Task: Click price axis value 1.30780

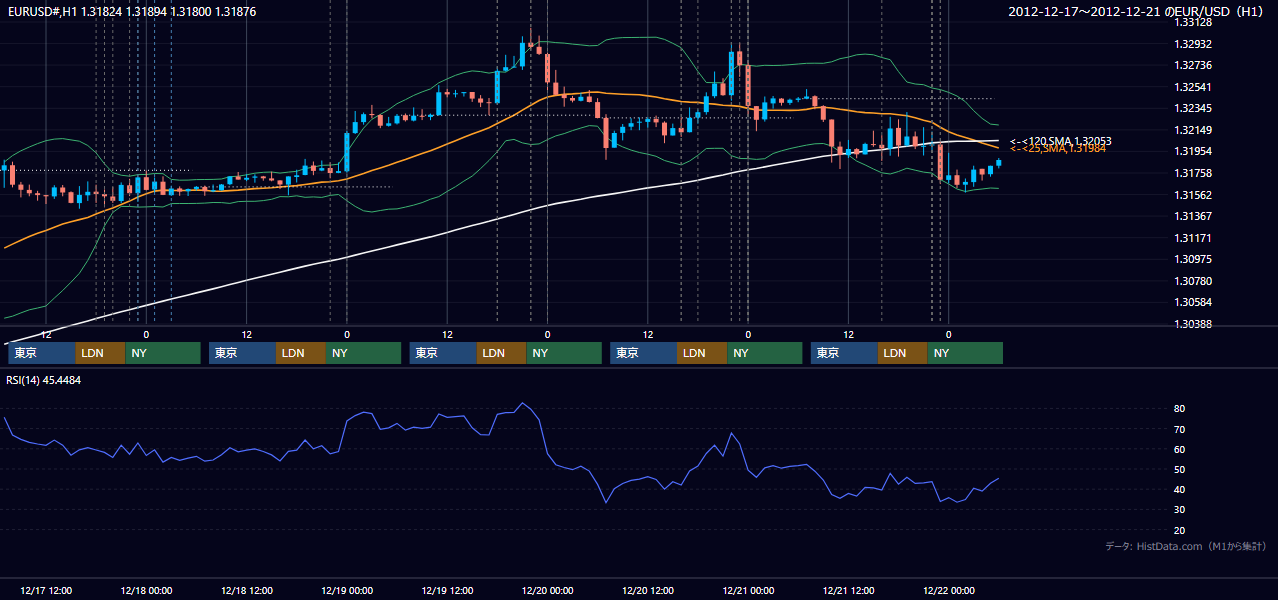Action: [x=1193, y=281]
